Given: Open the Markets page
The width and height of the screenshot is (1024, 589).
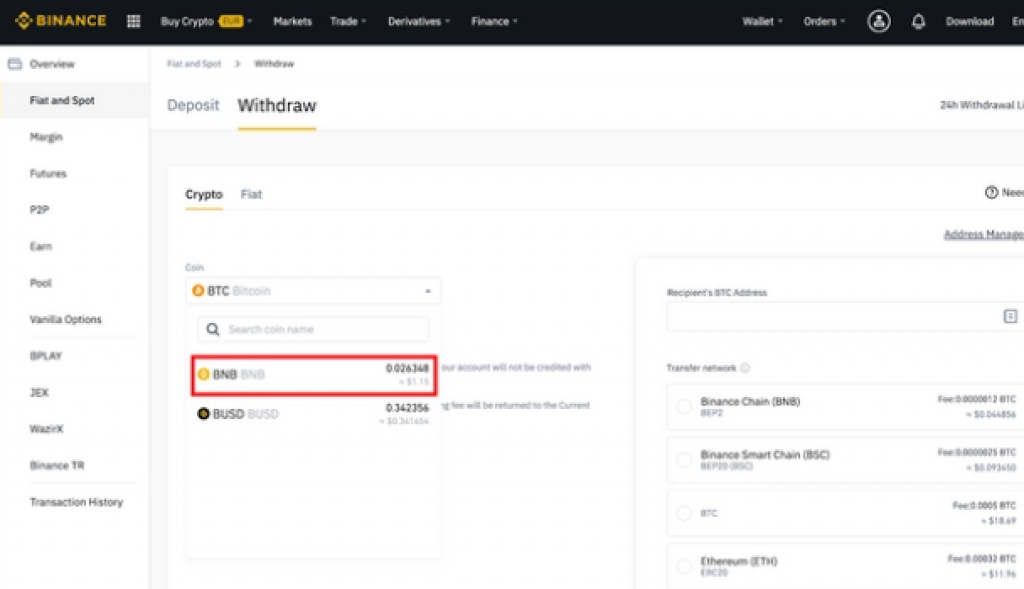Looking at the screenshot, I should pos(292,22).
